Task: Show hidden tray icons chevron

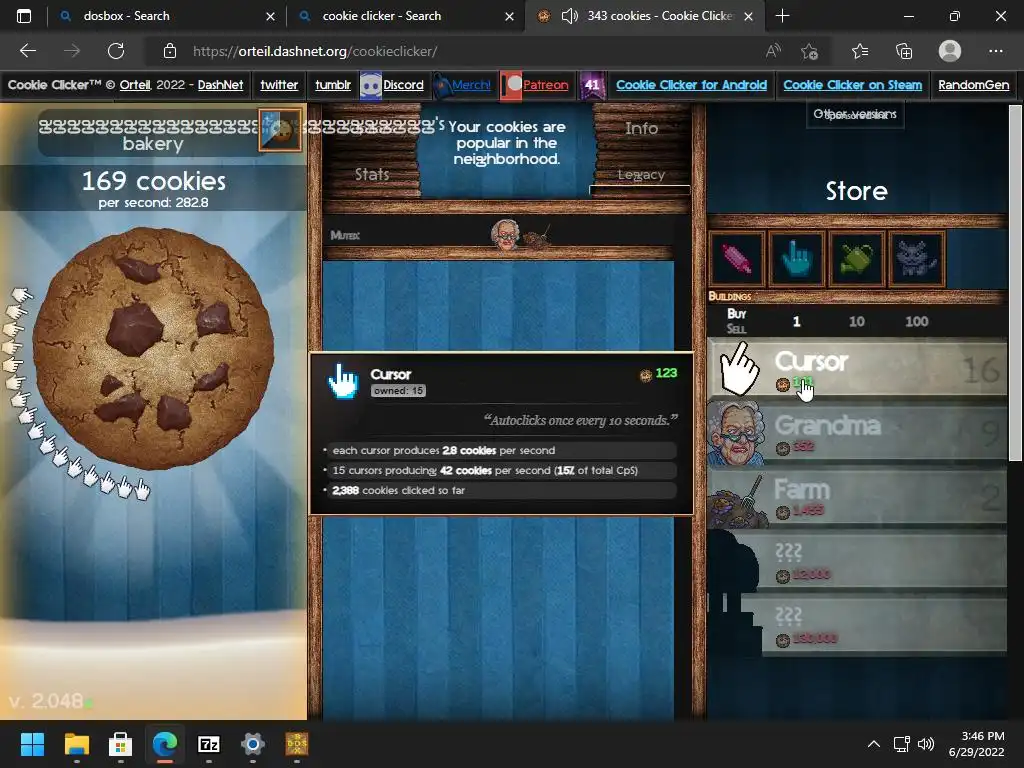Action: pos(873,744)
